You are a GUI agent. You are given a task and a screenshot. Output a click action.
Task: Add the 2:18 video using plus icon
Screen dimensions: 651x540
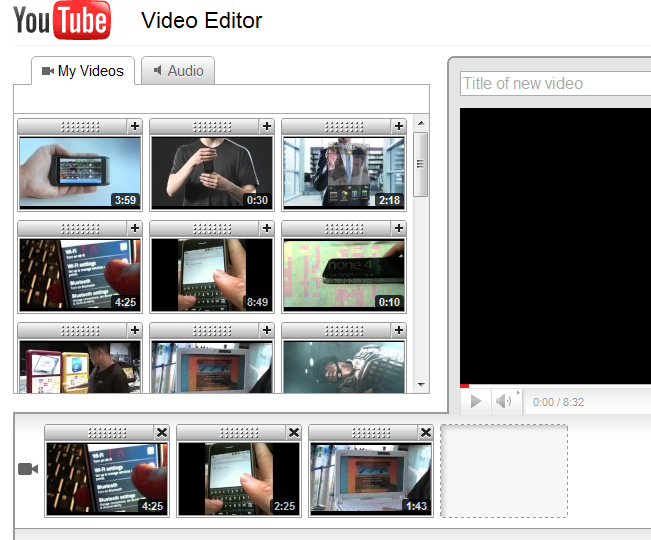point(399,126)
